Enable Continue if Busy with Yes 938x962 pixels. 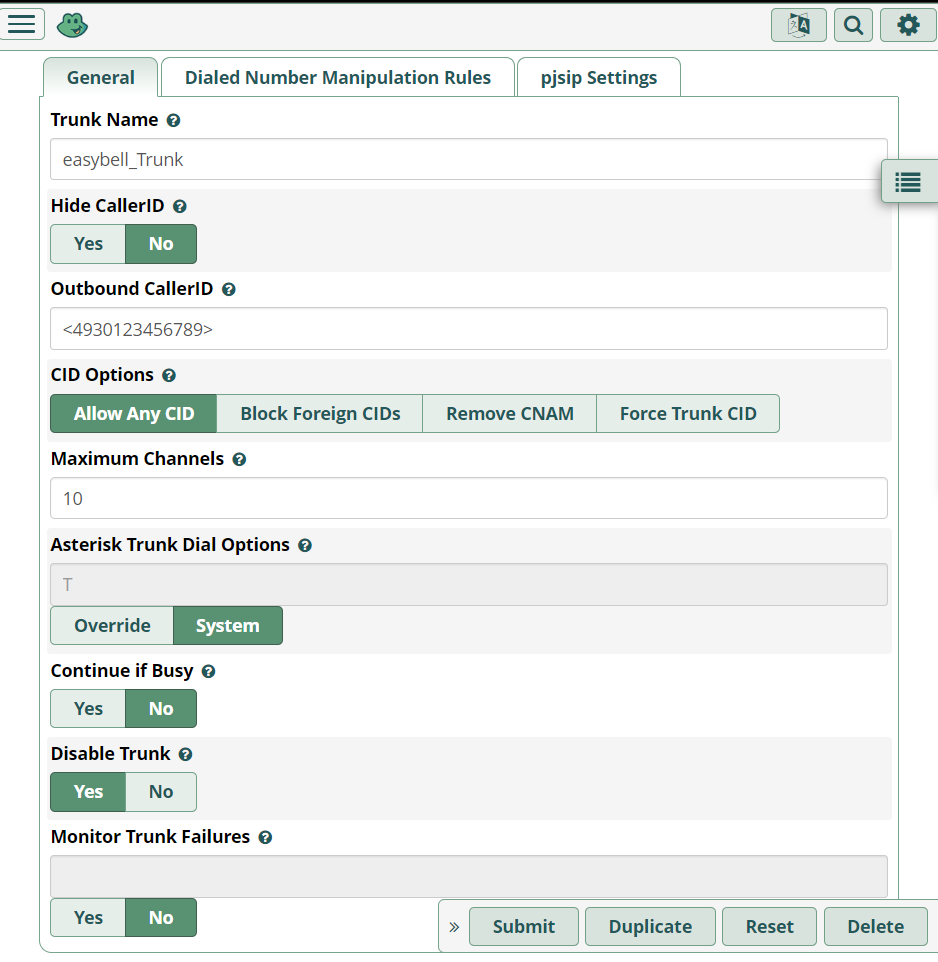pos(88,709)
